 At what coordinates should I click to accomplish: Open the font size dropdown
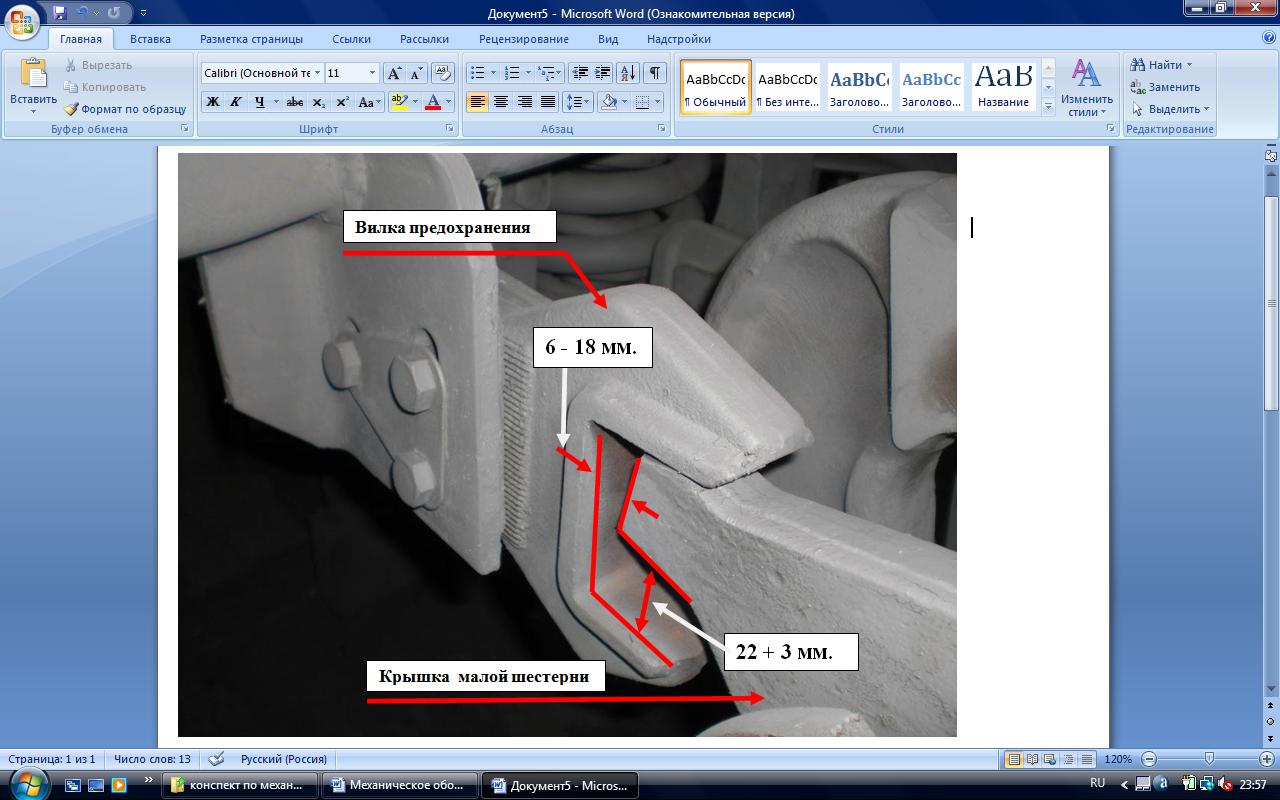pyautogui.click(x=373, y=73)
